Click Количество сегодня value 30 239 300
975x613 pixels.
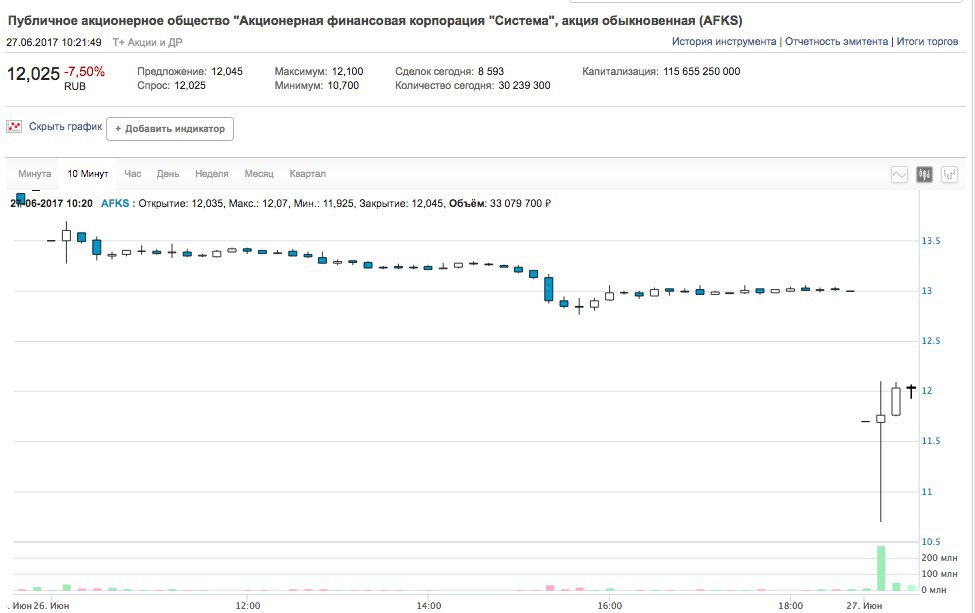click(x=524, y=86)
